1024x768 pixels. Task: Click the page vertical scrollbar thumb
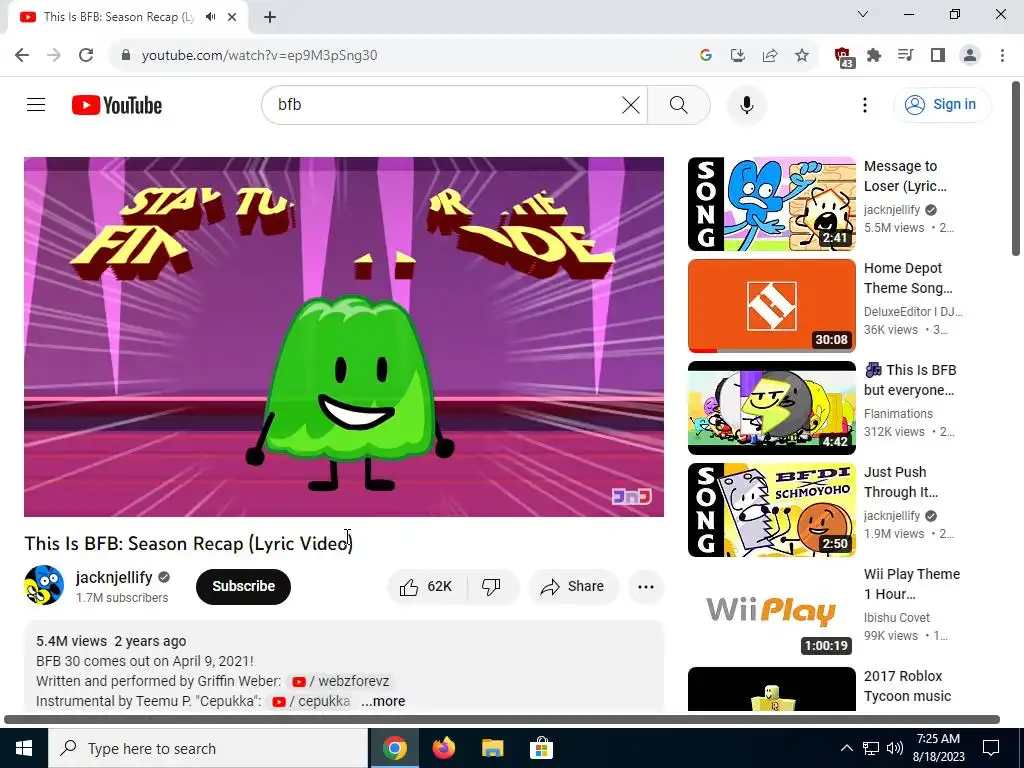coord(1016,168)
